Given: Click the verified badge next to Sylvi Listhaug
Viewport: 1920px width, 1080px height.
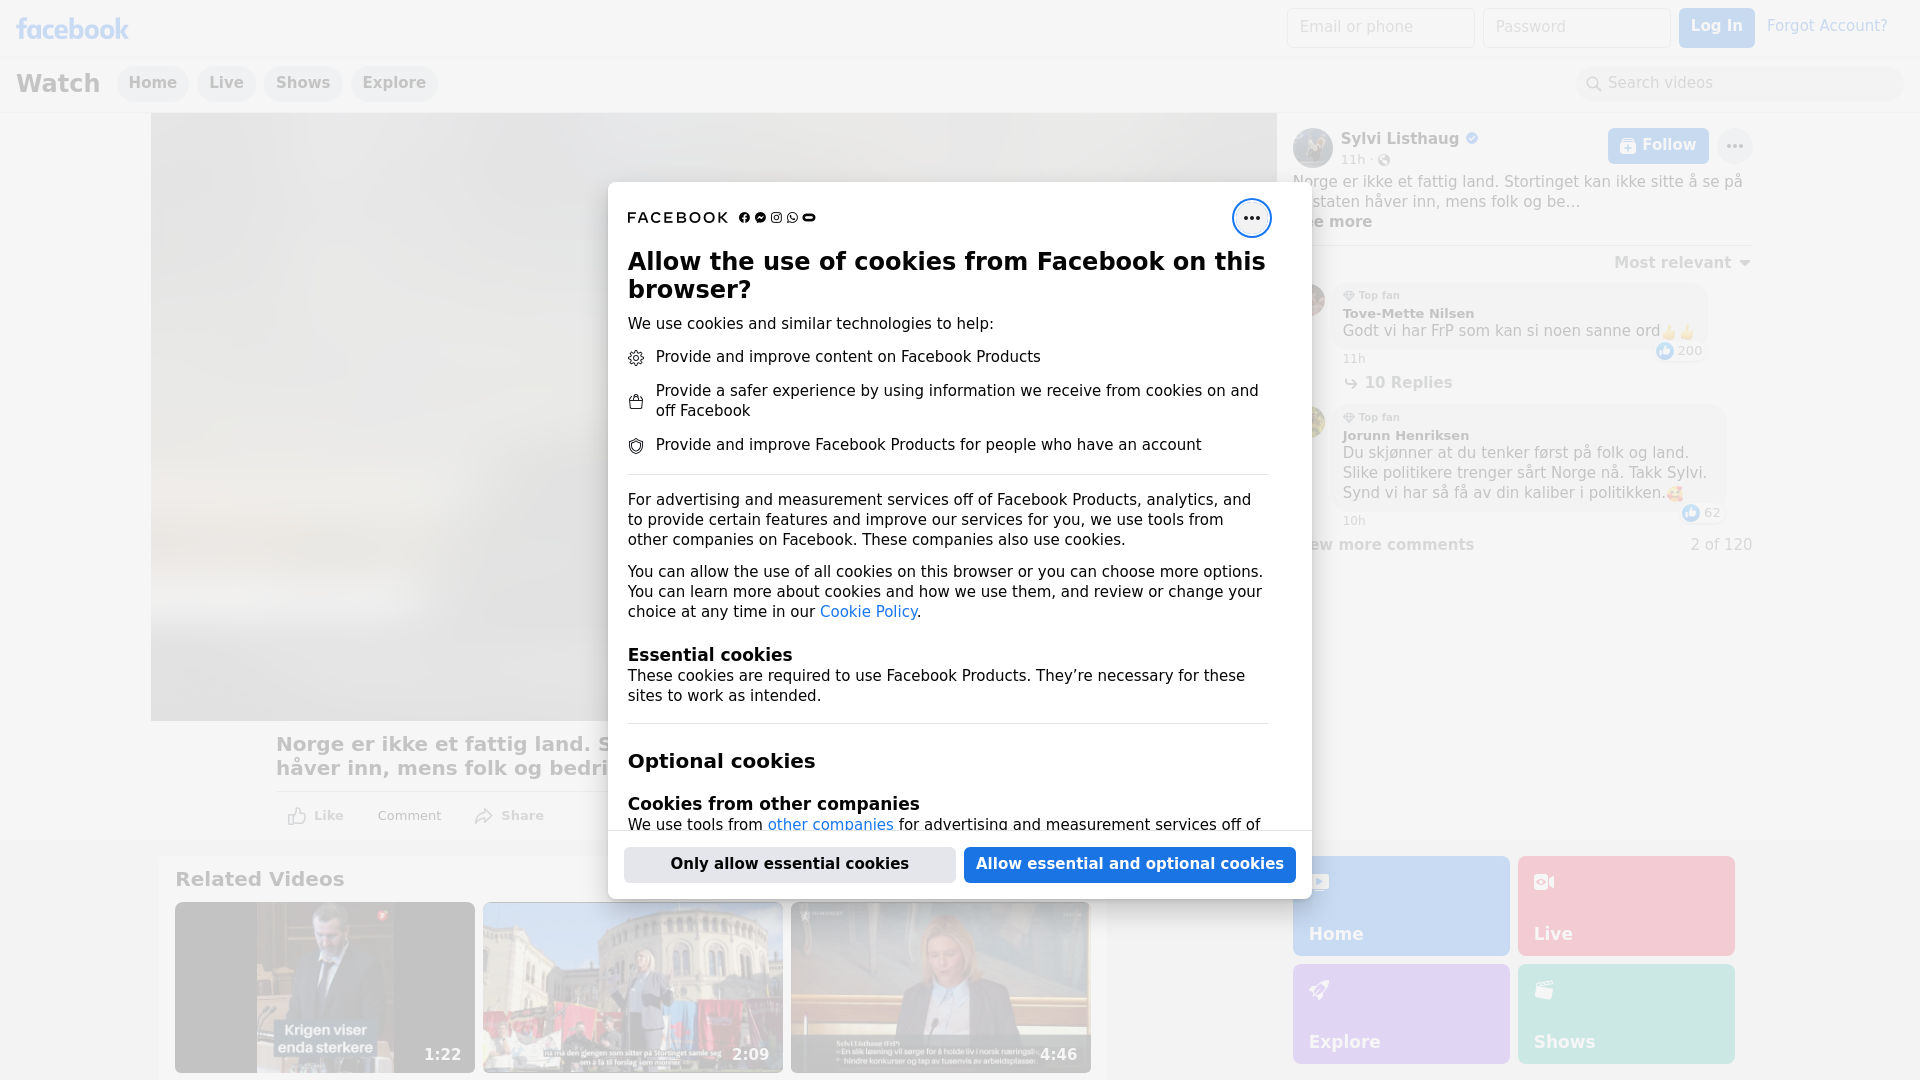Looking at the screenshot, I should (x=1472, y=139).
